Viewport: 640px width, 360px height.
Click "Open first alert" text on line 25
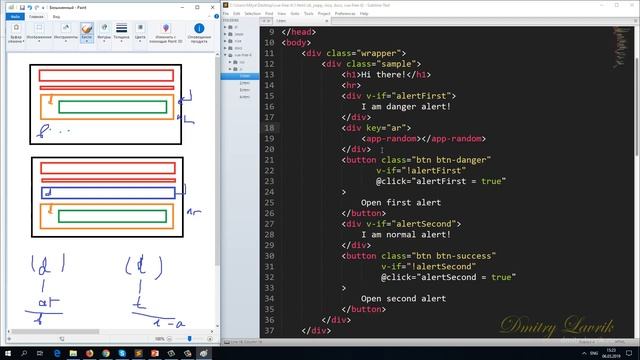401,202
